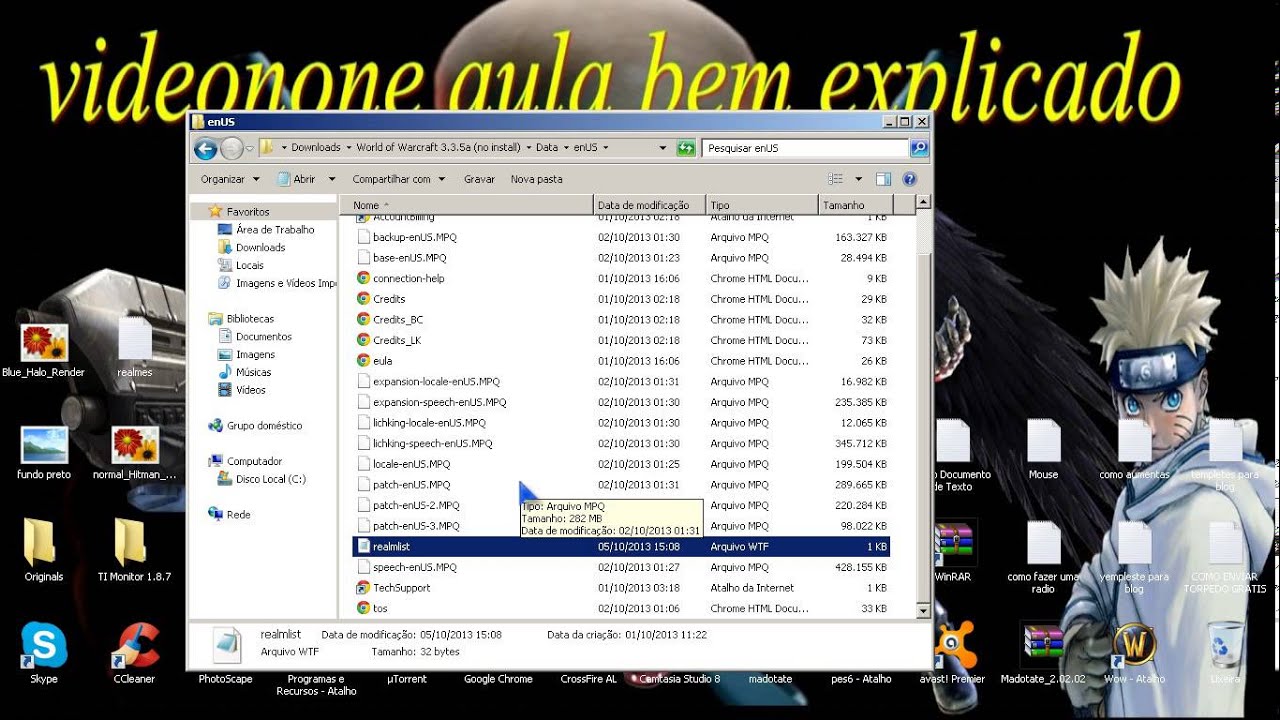Select the TI Monitor 1.8.7 folder
The height and width of the screenshot is (720, 1280).
(x=134, y=551)
